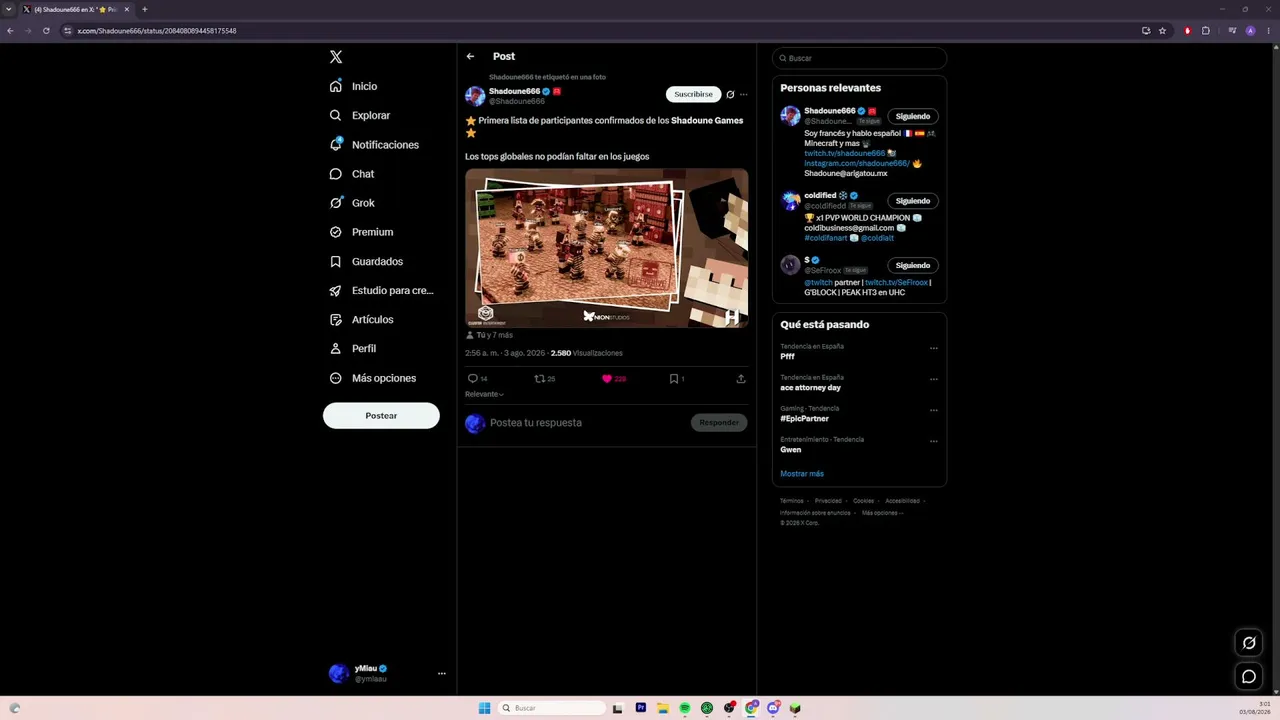Open a new browser tab
The image size is (1280, 720).
pos(144,10)
